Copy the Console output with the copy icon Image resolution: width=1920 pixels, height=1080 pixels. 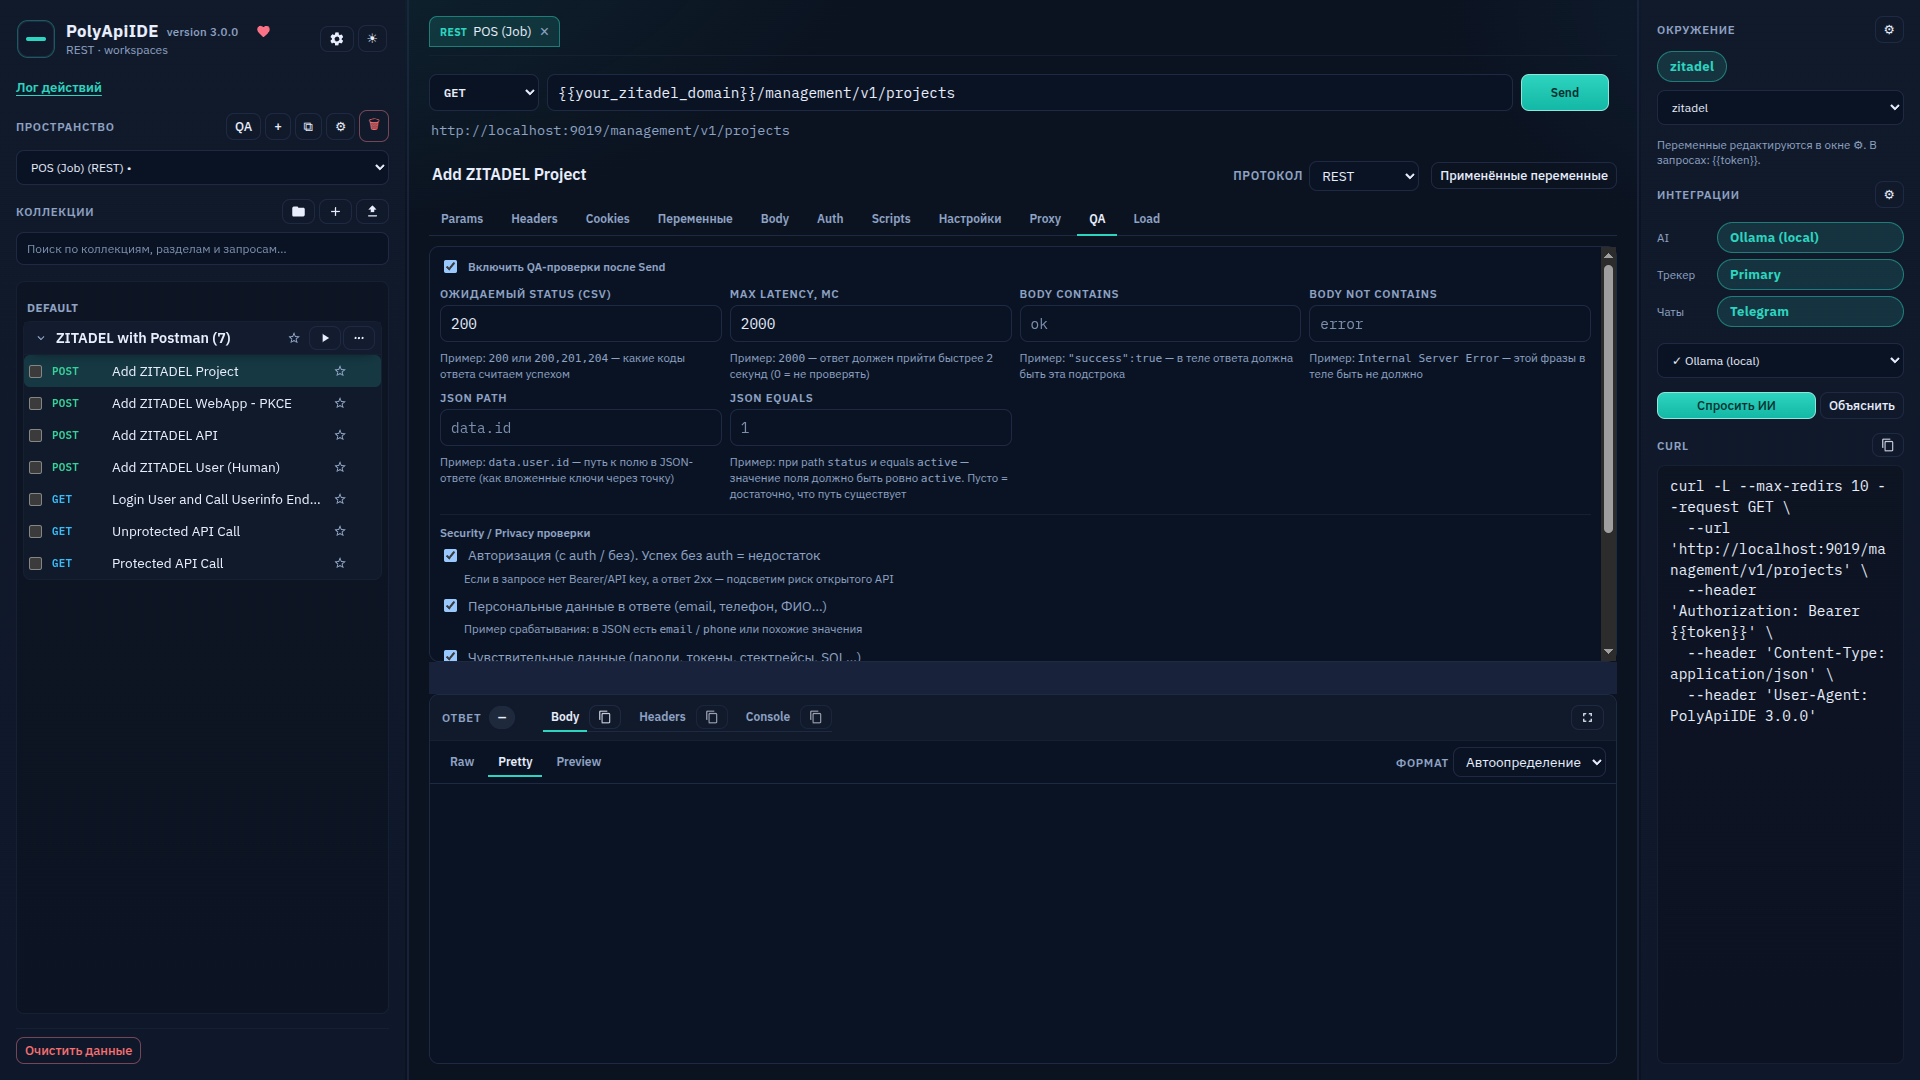pyautogui.click(x=816, y=717)
